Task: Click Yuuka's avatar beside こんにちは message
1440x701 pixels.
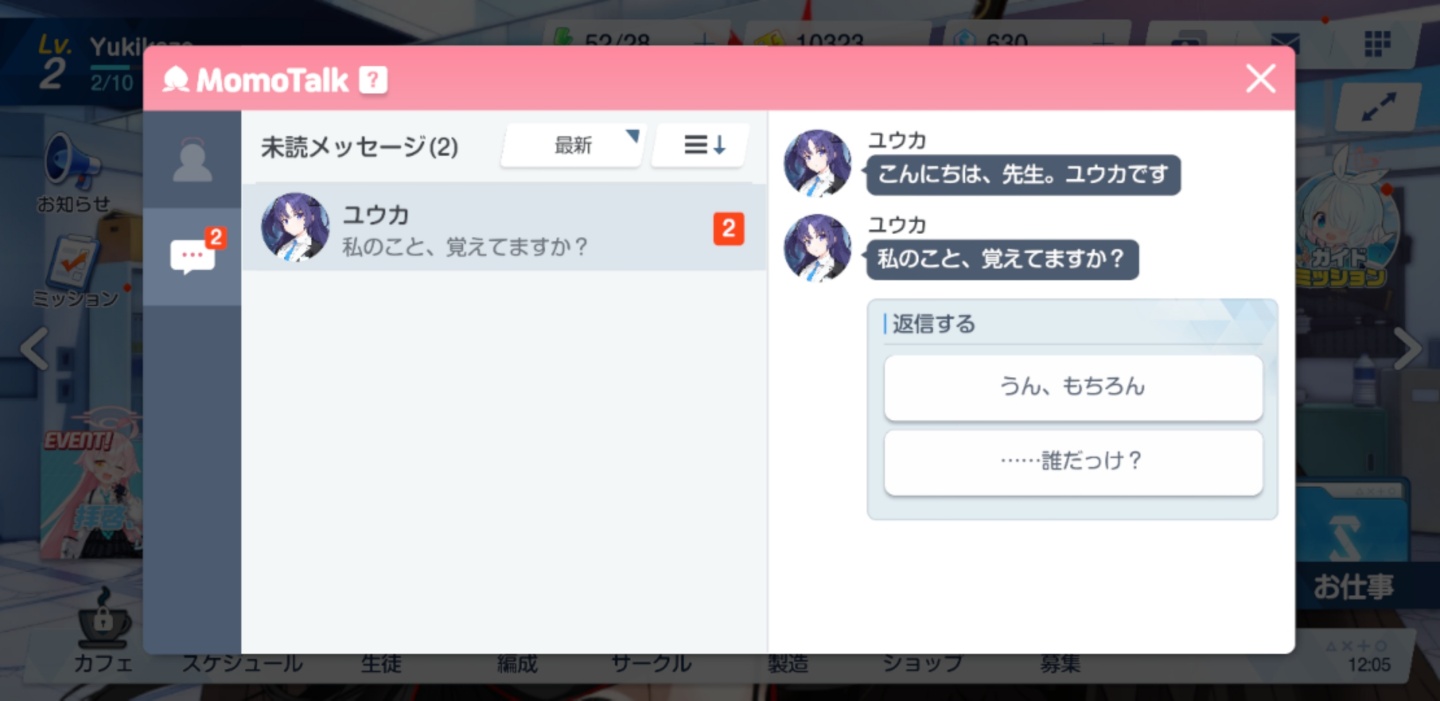Action: 817,162
